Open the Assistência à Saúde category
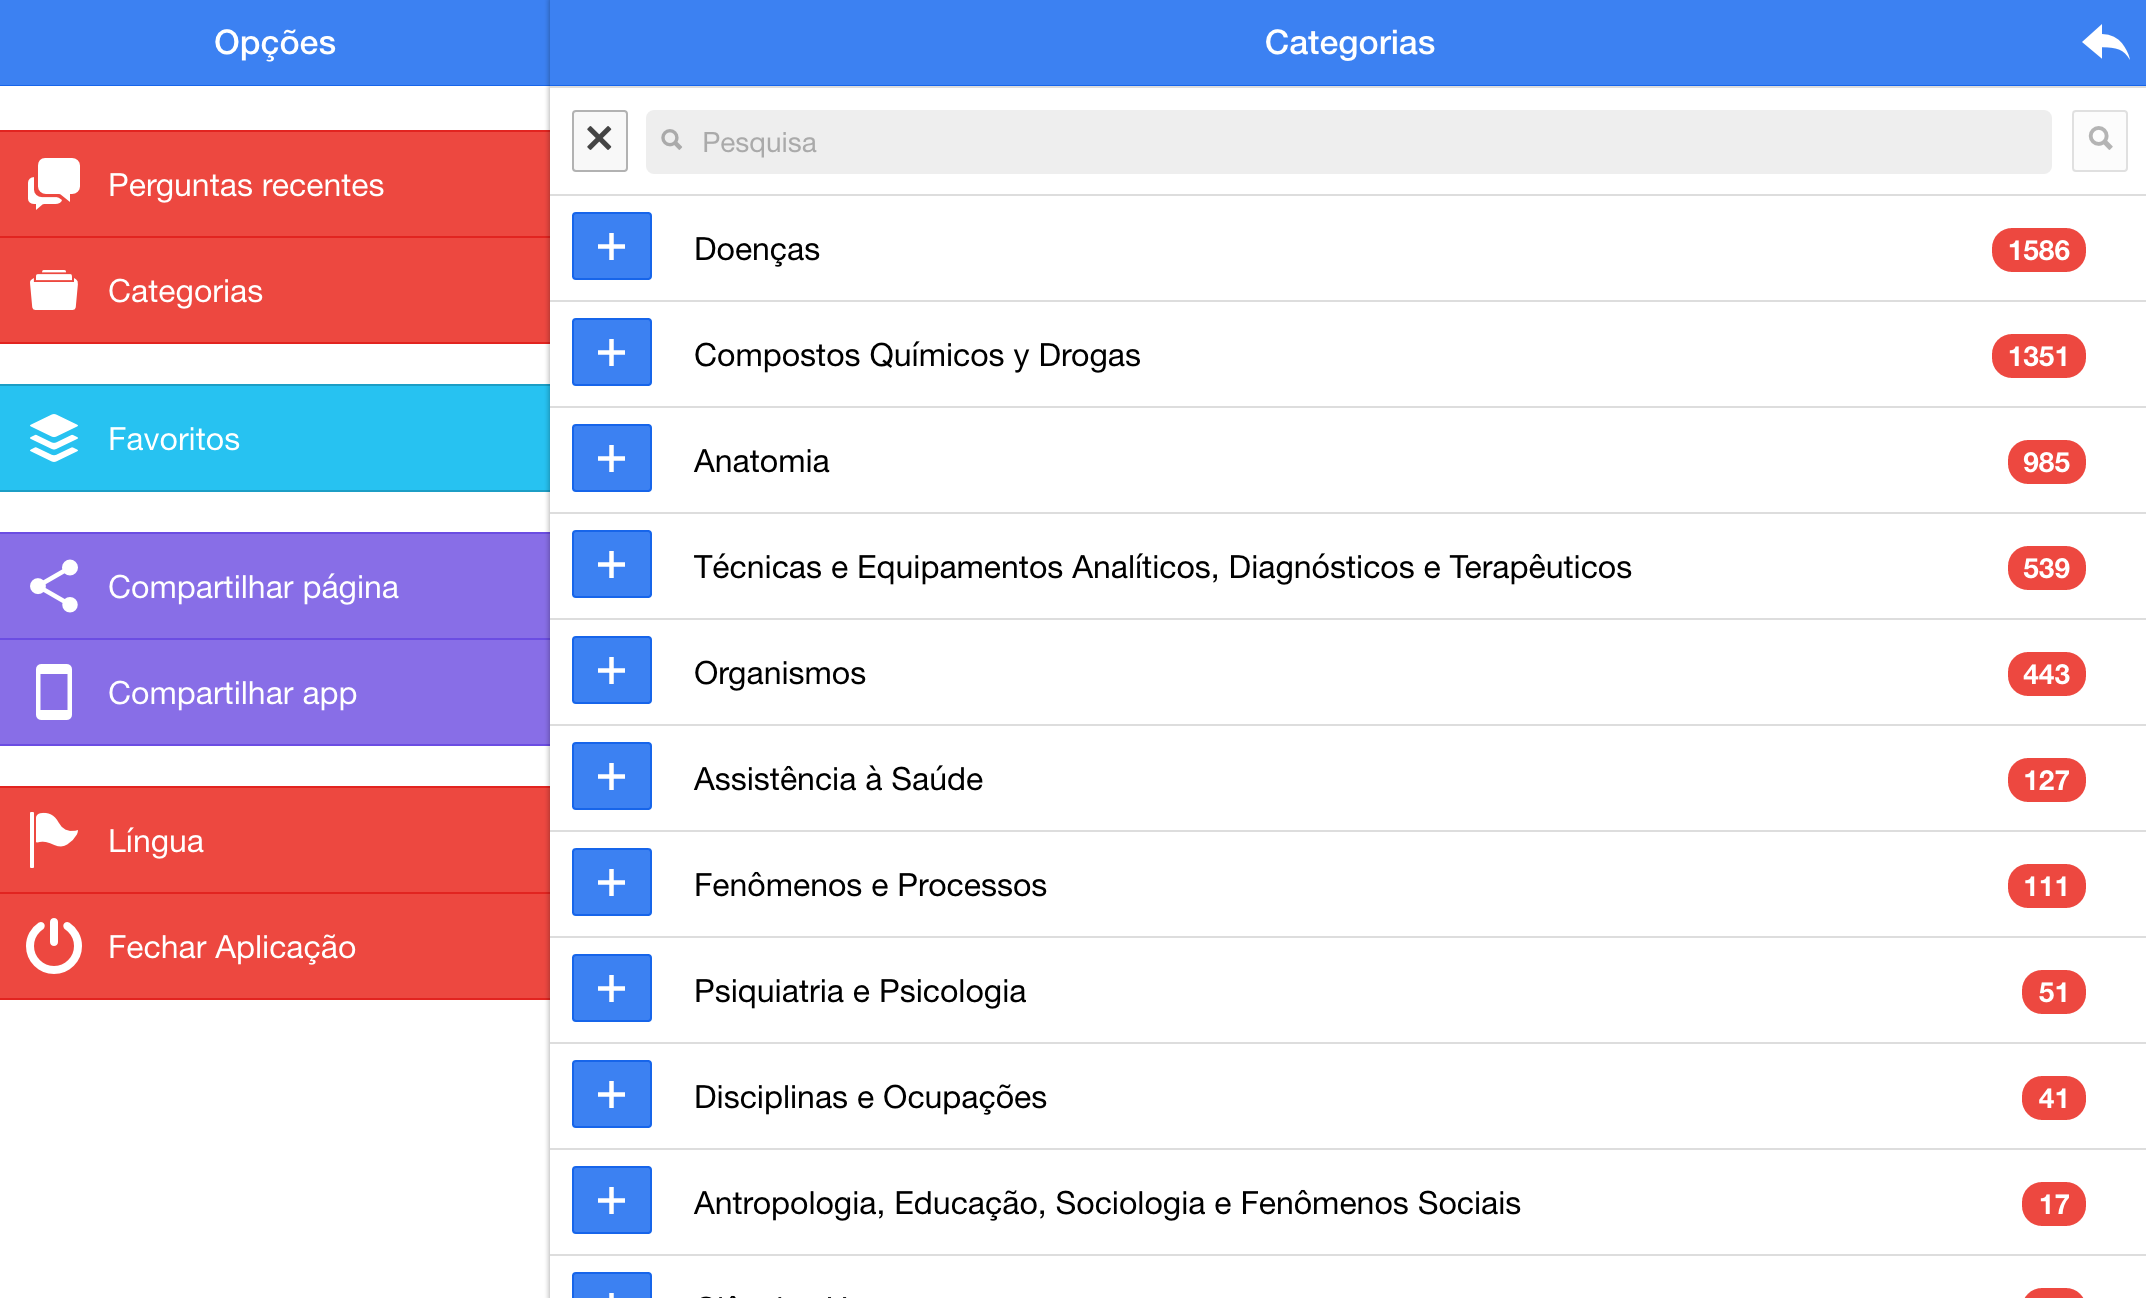Image resolution: width=2146 pixels, height=1298 pixels. click(x=838, y=779)
